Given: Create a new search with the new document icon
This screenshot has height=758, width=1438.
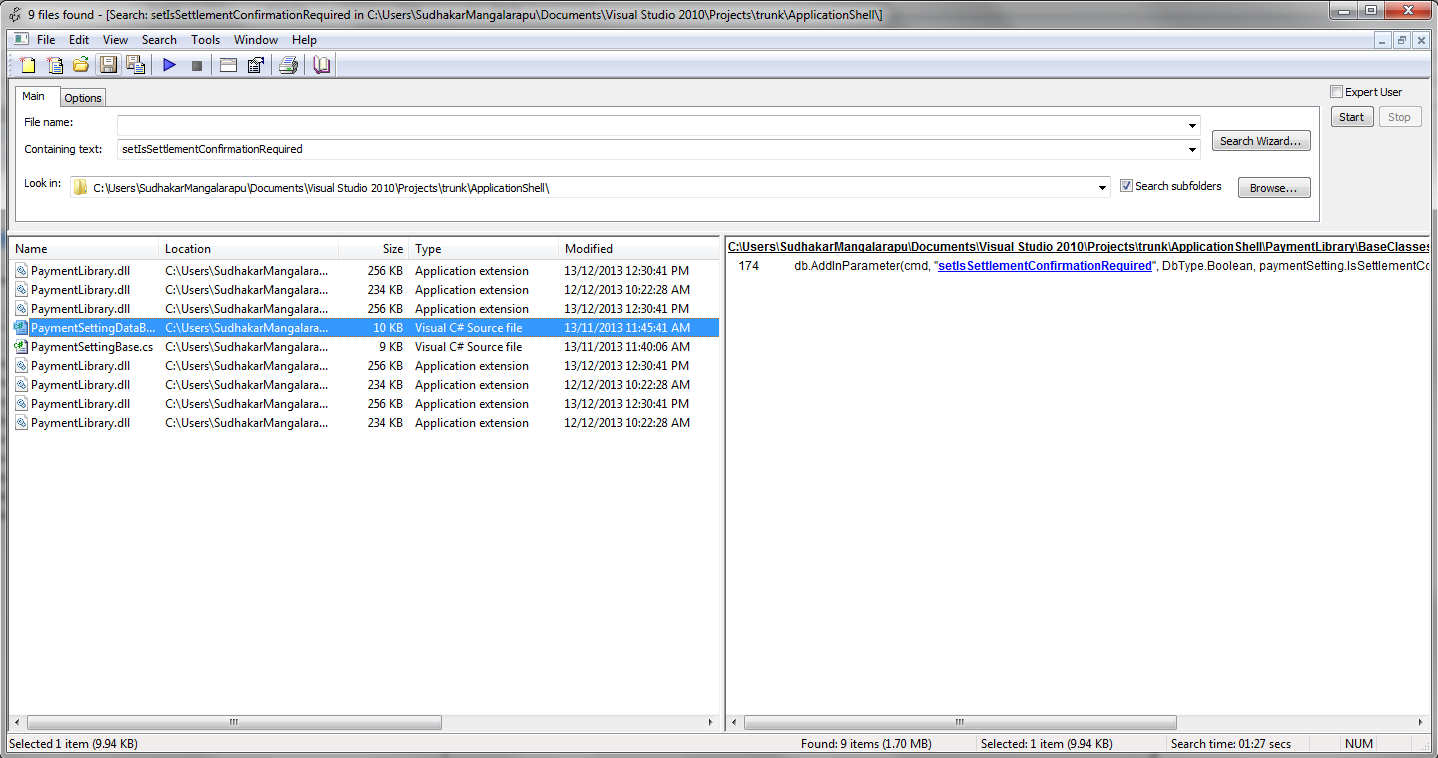Looking at the screenshot, I should coord(27,64).
